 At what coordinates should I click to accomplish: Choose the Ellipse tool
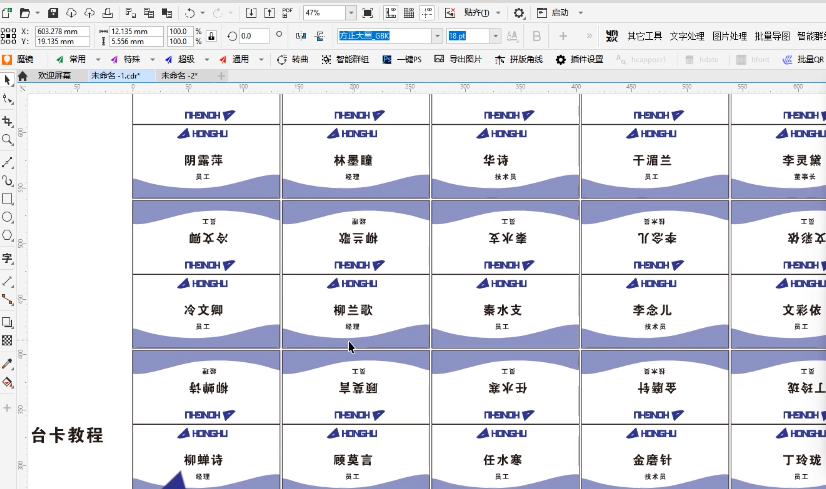point(7,217)
